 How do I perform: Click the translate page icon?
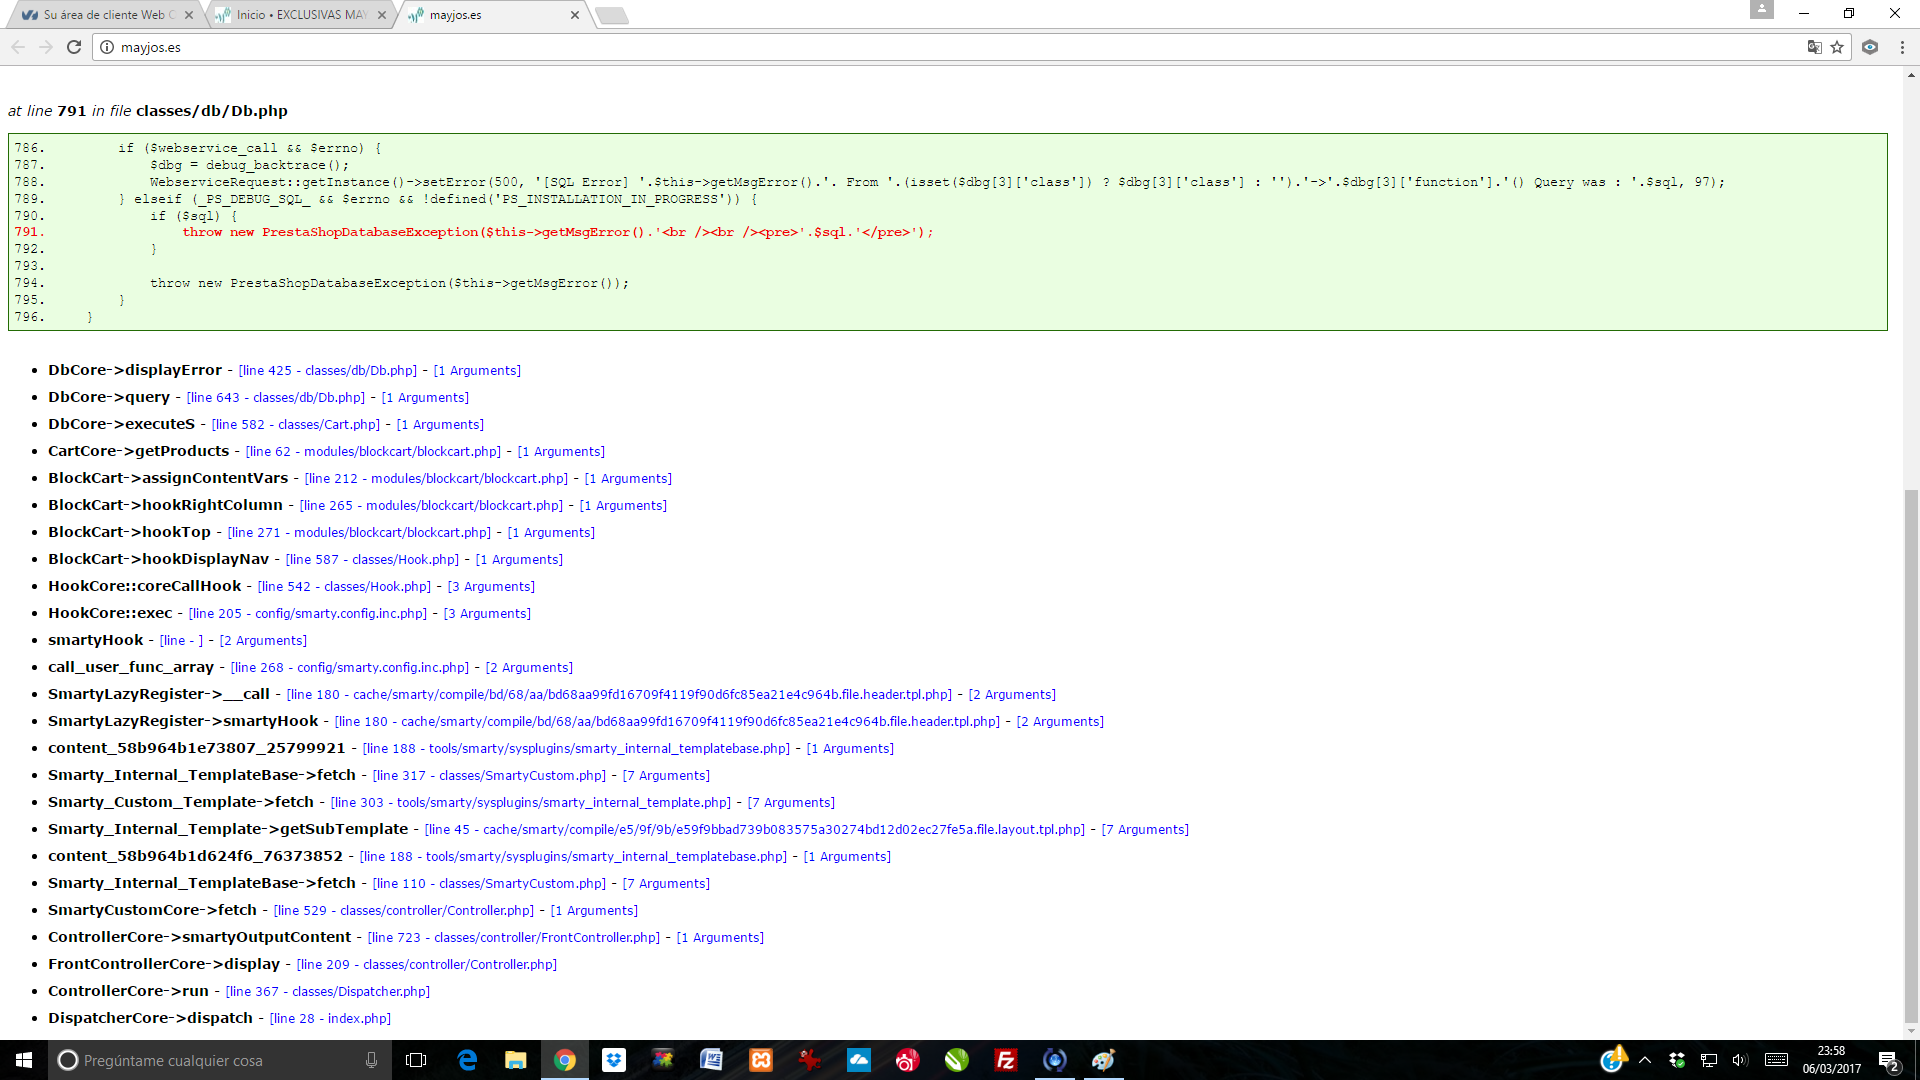[x=1814, y=47]
